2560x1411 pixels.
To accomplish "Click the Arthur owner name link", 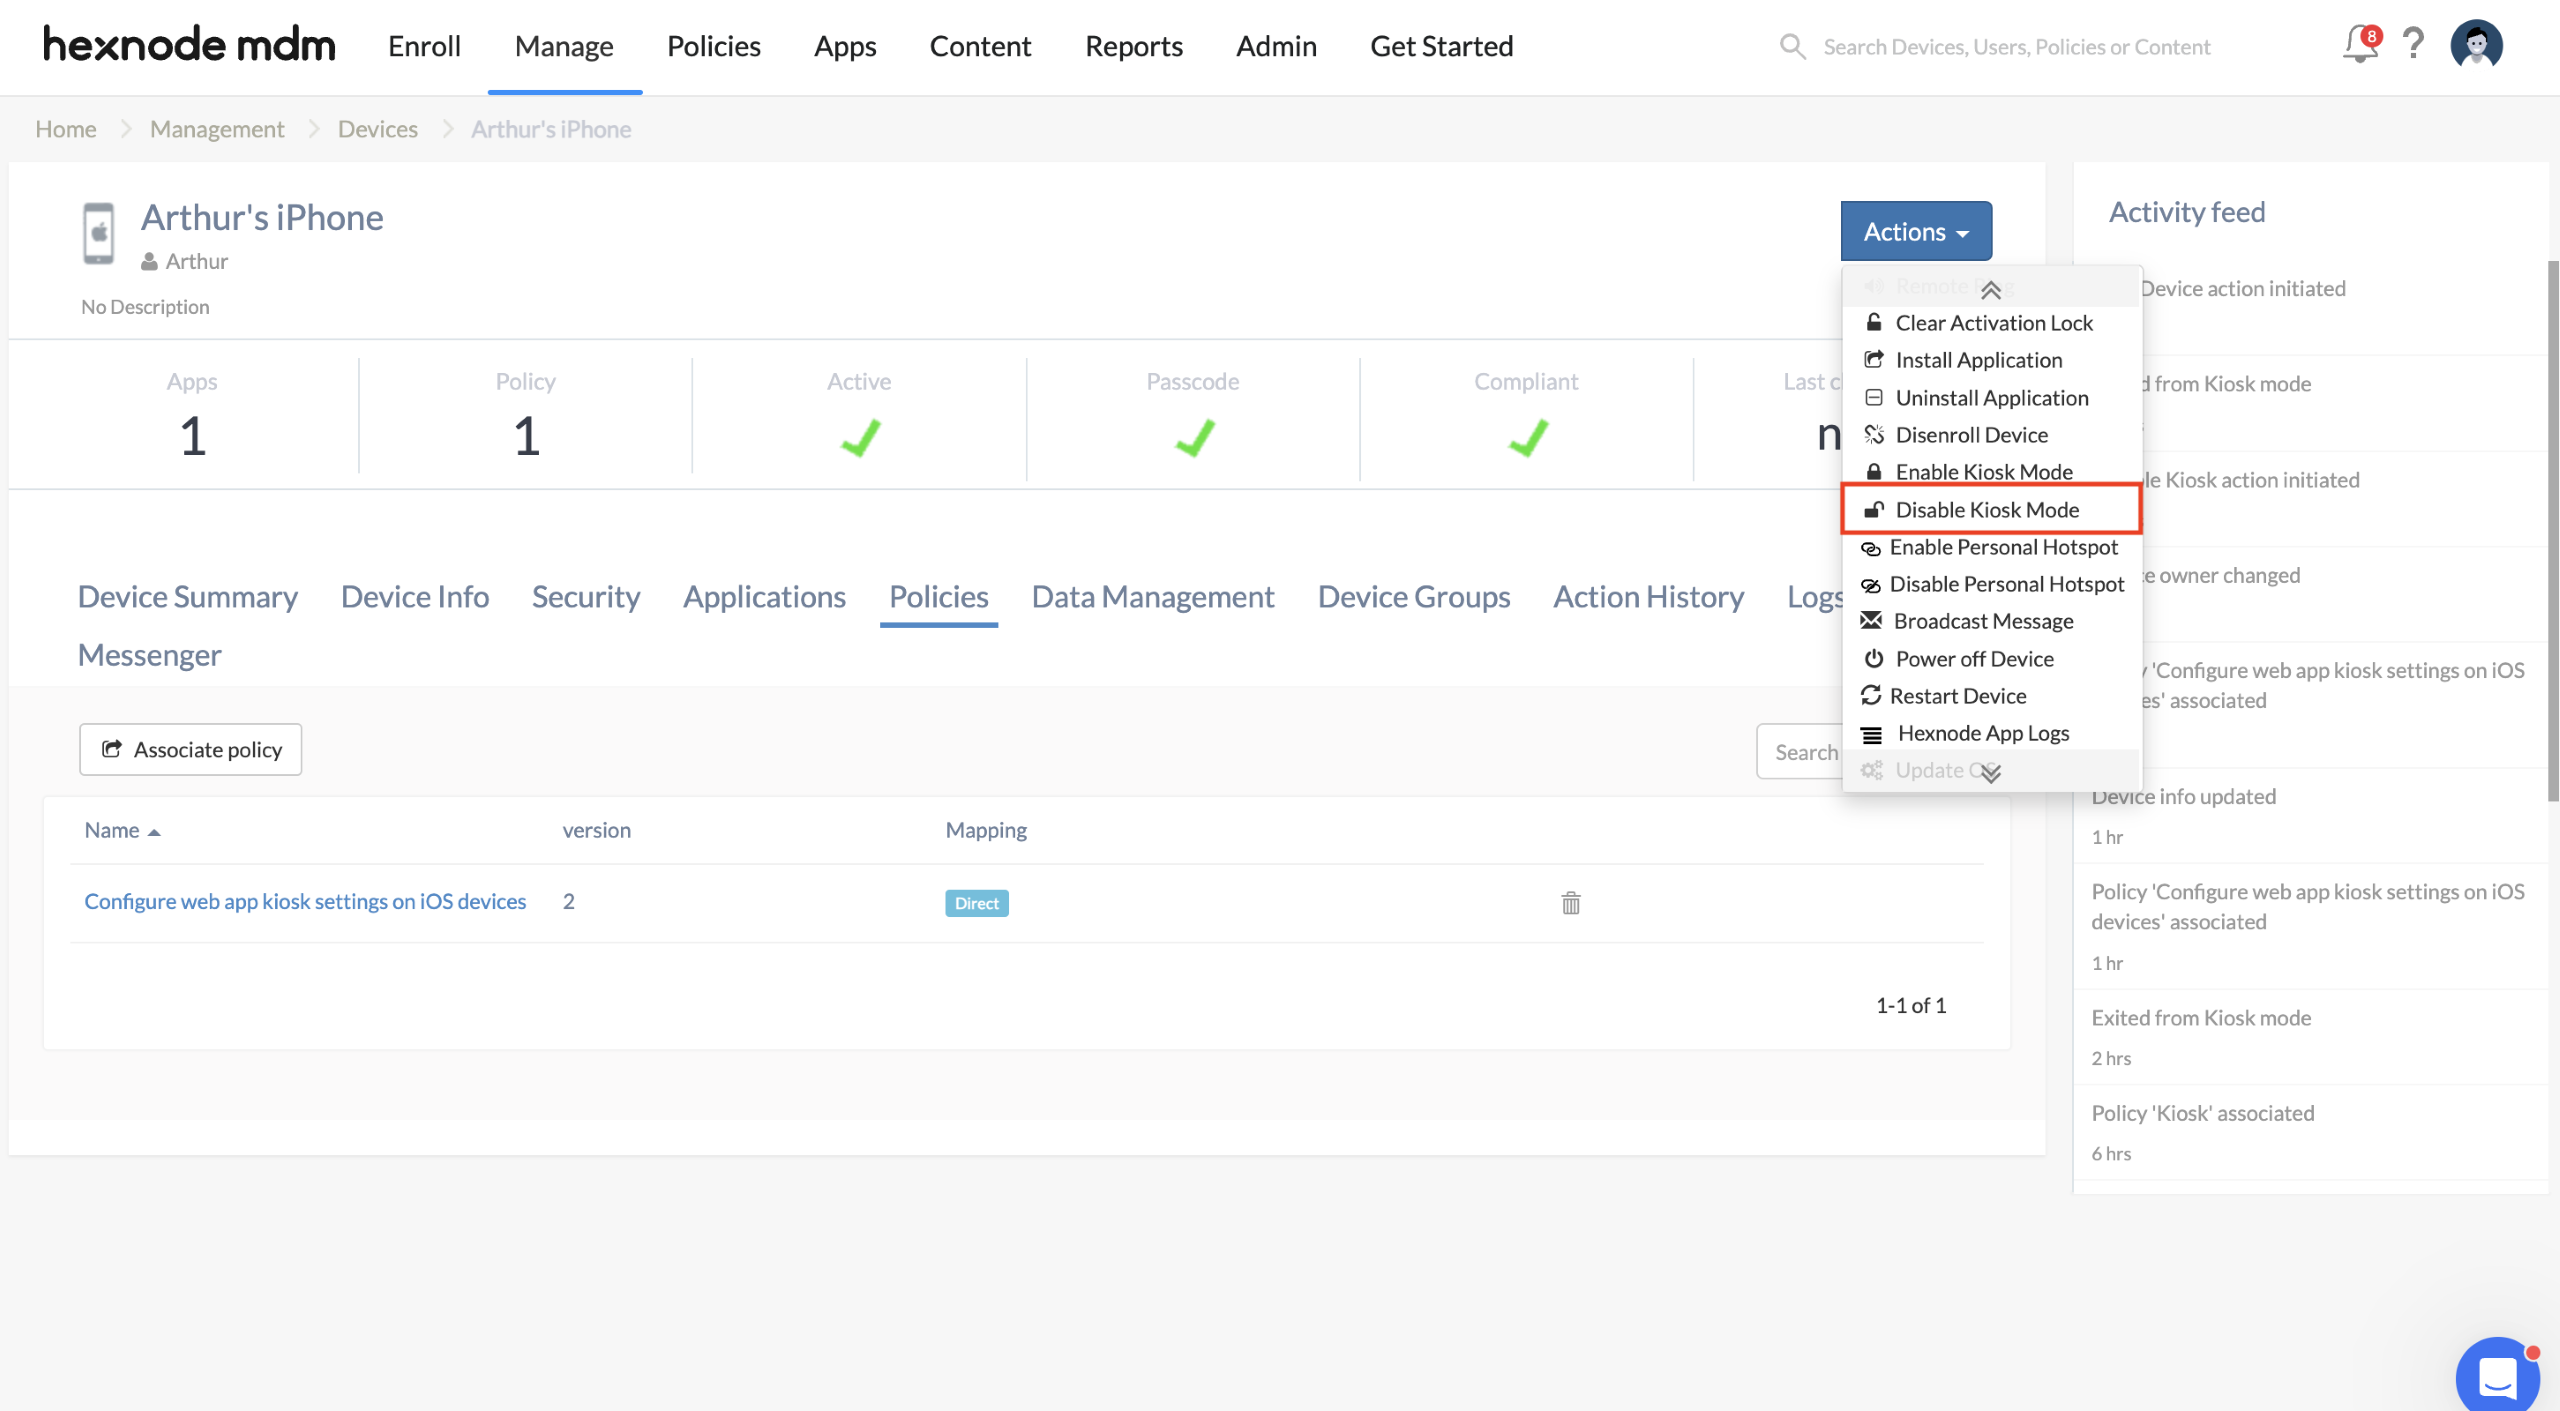I will point(197,261).
